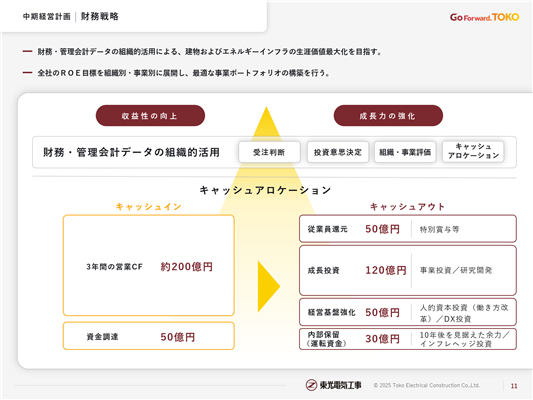Click the 投資意思決定 box
This screenshot has height=400, width=533.
pyautogui.click(x=338, y=152)
